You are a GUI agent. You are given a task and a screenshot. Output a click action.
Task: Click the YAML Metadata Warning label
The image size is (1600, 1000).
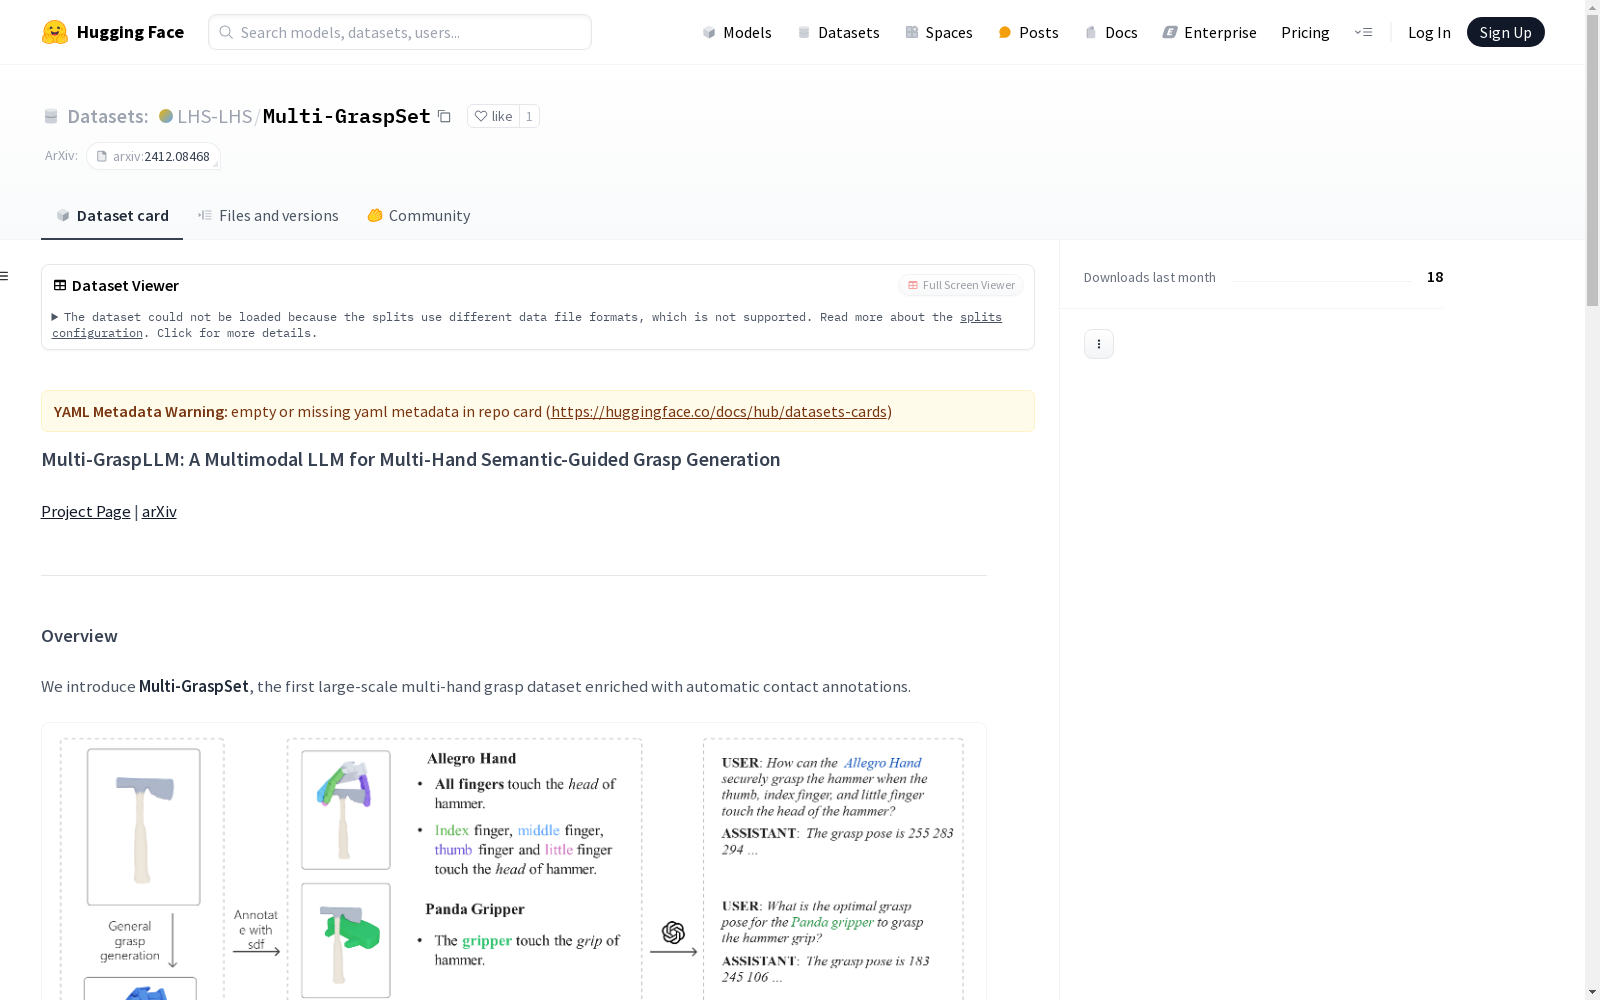click(x=141, y=411)
